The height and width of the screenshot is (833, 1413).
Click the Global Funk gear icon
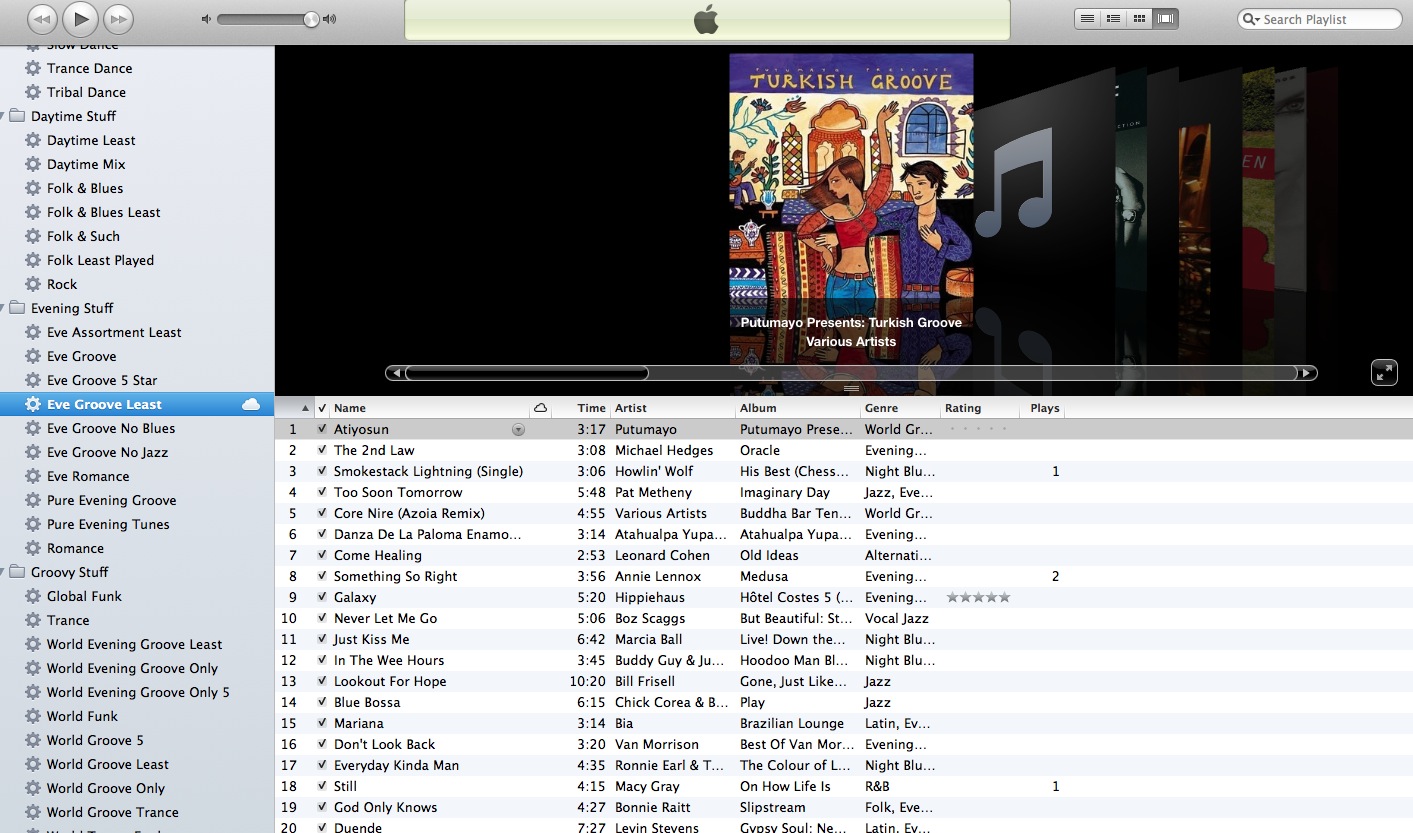click(x=33, y=596)
